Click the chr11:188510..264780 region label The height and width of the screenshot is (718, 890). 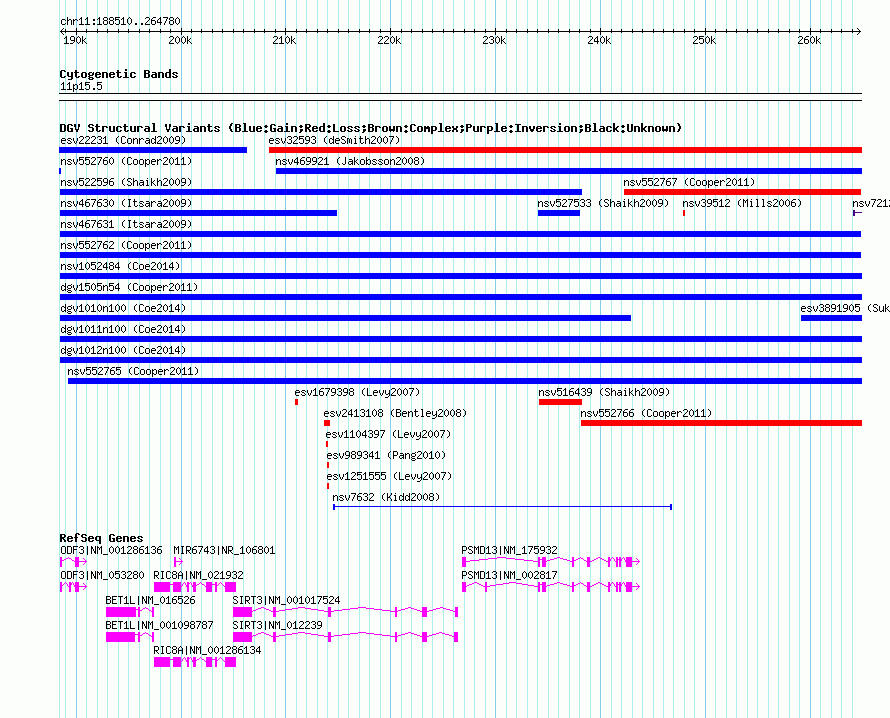point(120,22)
